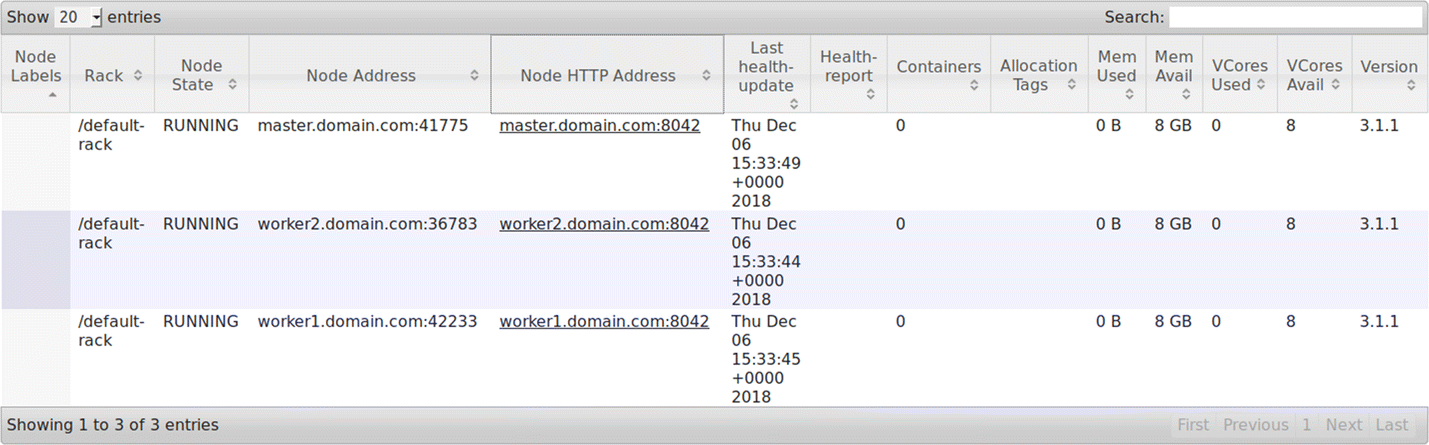Sort by Mem Avail arrows icon
Viewport: 1429px width, 445px height.
1186,95
